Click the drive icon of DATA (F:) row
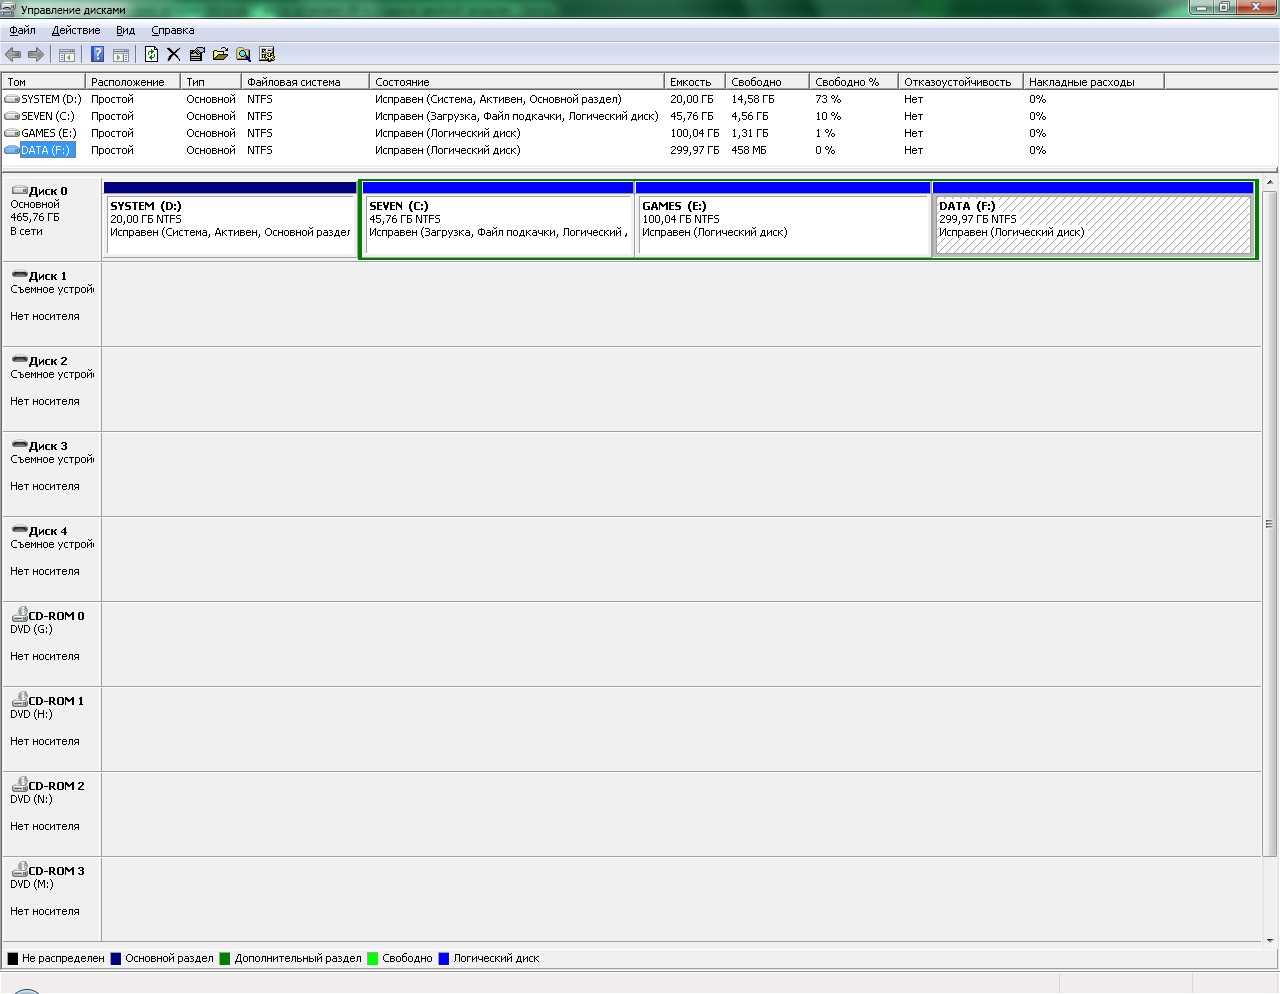The width and height of the screenshot is (1280, 994). (12, 150)
